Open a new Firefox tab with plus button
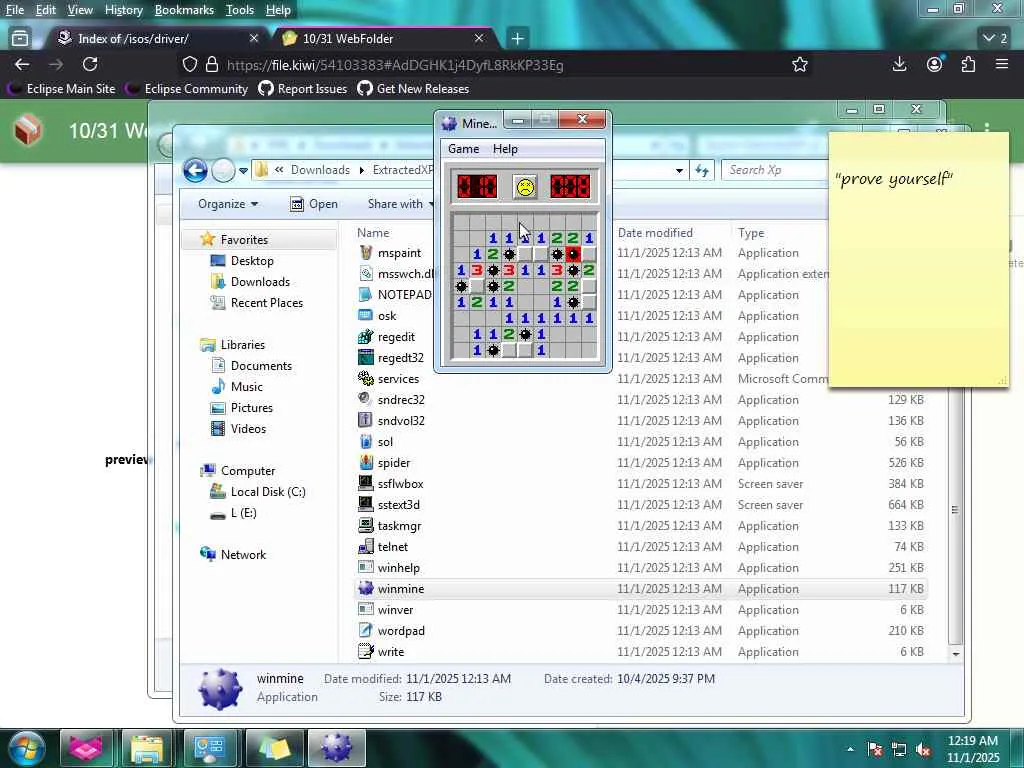This screenshot has width=1024, height=768. (517, 39)
